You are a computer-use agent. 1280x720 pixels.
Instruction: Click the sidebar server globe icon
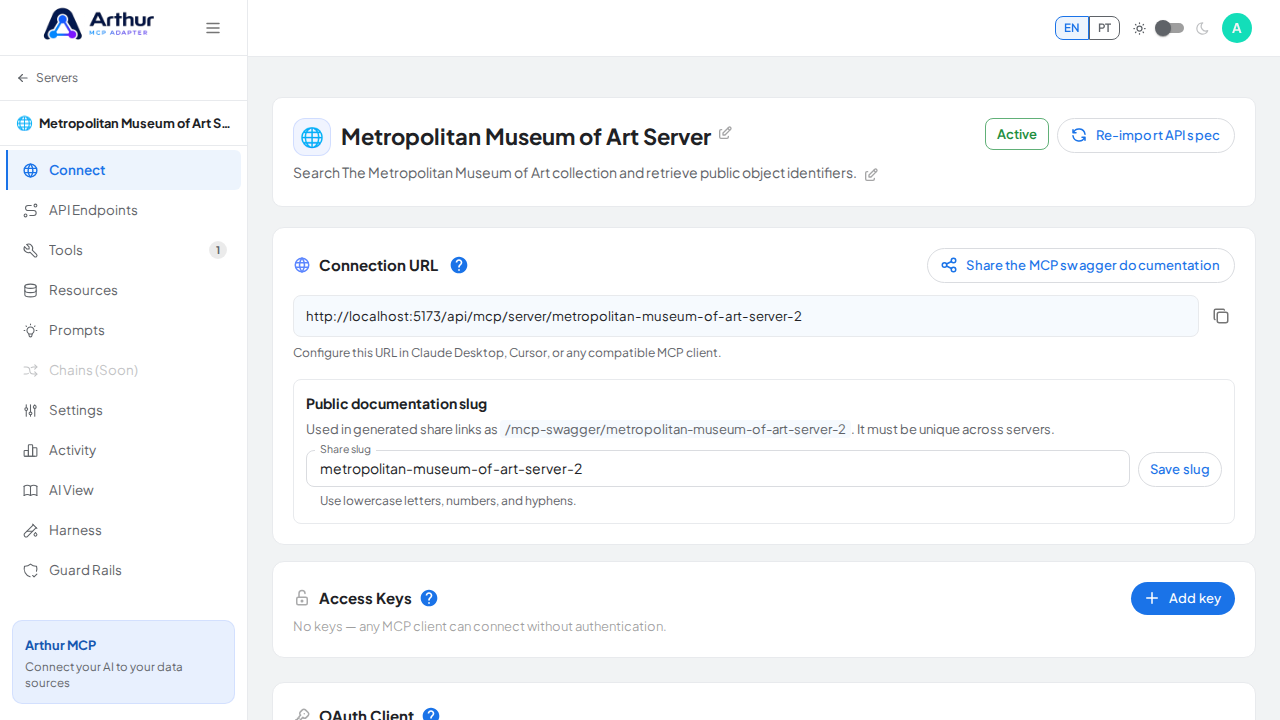25,123
